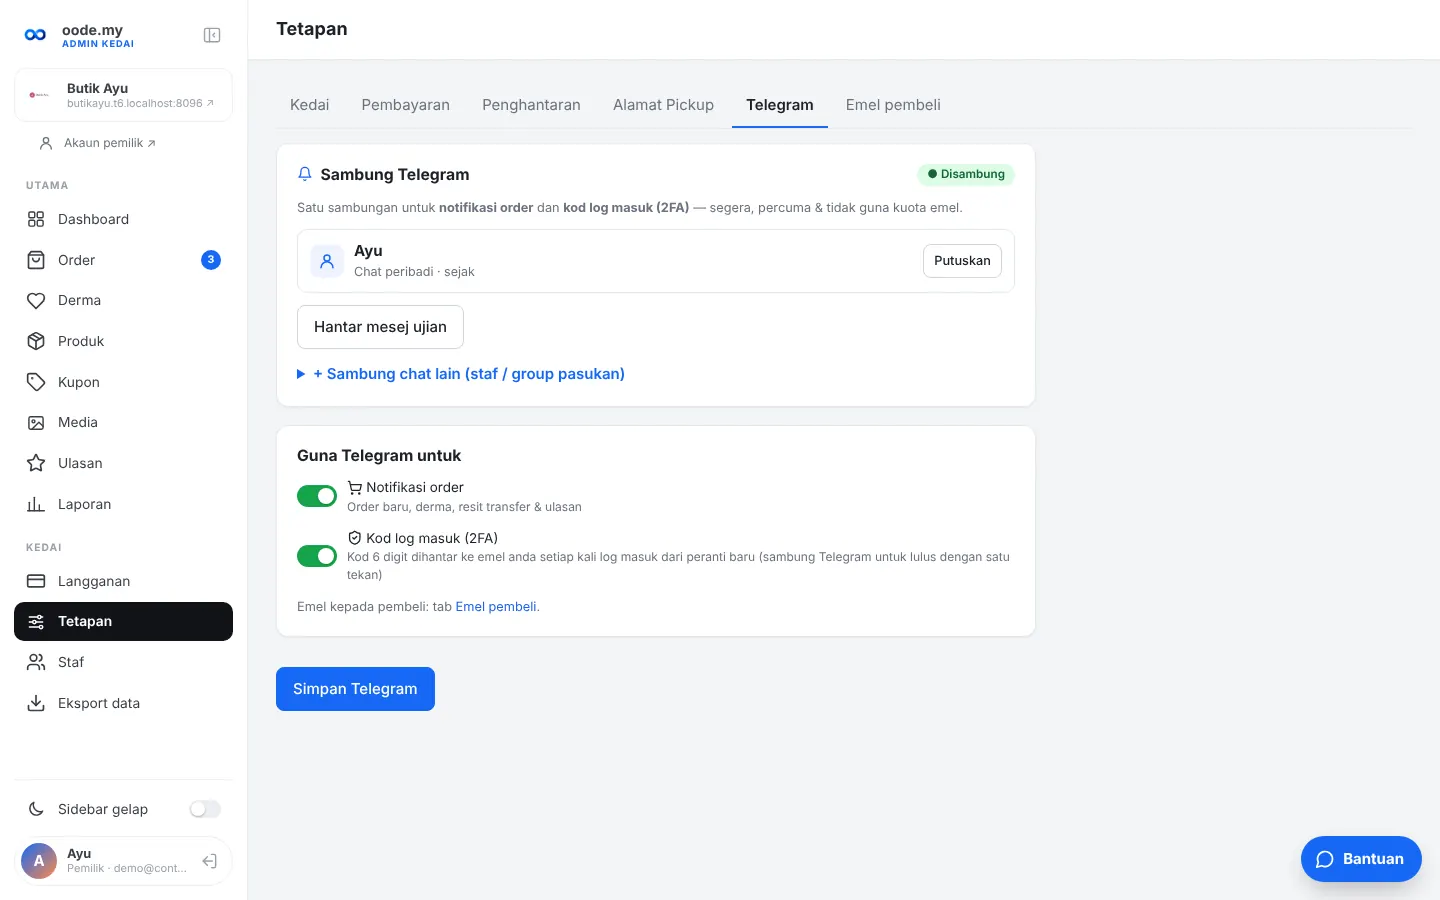
Task: Go to the Emel pembeli tab
Action: click(893, 105)
